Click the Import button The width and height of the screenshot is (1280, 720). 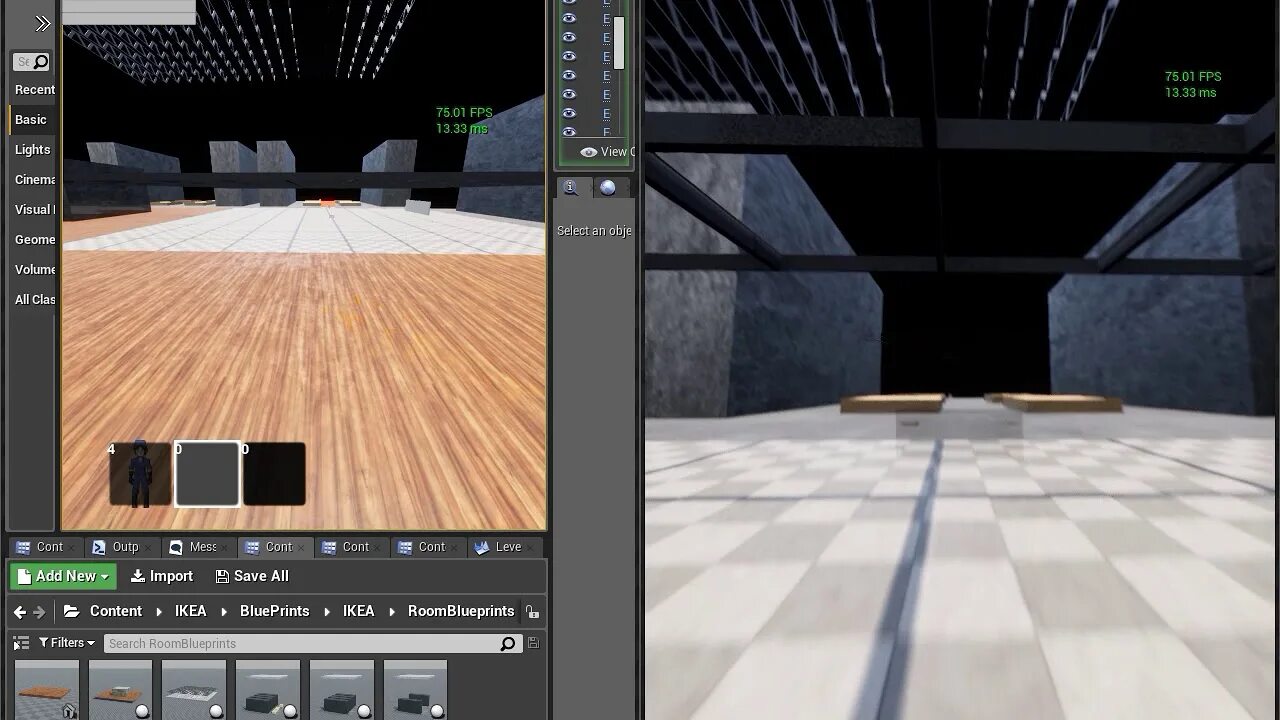click(162, 576)
